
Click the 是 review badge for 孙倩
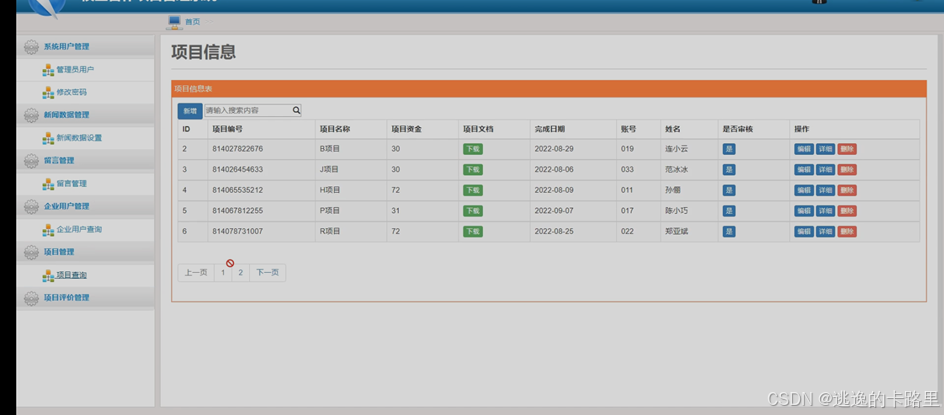pos(729,190)
